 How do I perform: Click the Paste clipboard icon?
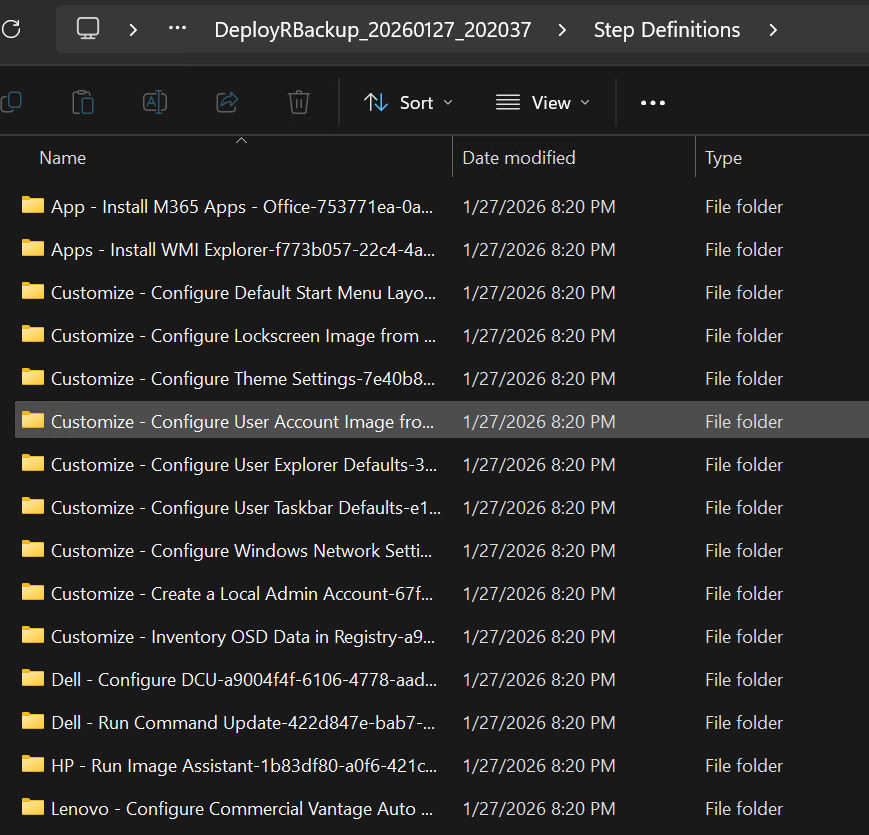pos(83,102)
